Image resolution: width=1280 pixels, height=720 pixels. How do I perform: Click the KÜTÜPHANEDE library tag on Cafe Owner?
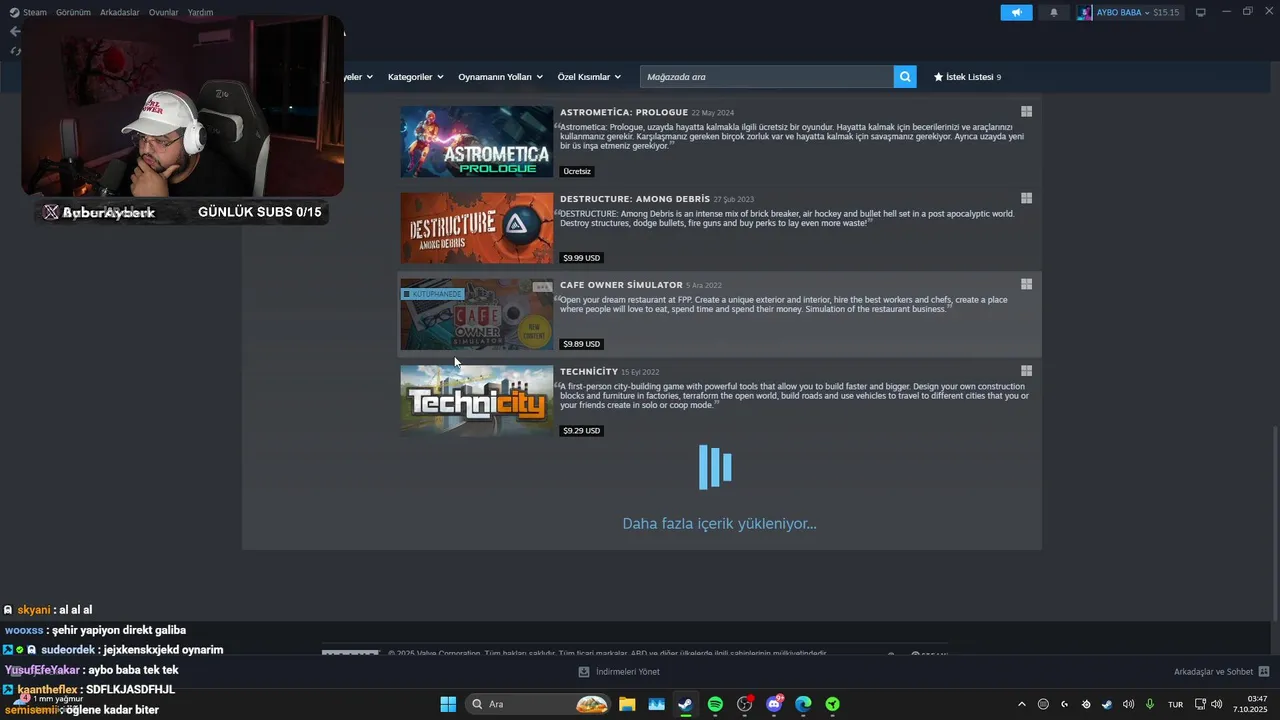[433, 294]
